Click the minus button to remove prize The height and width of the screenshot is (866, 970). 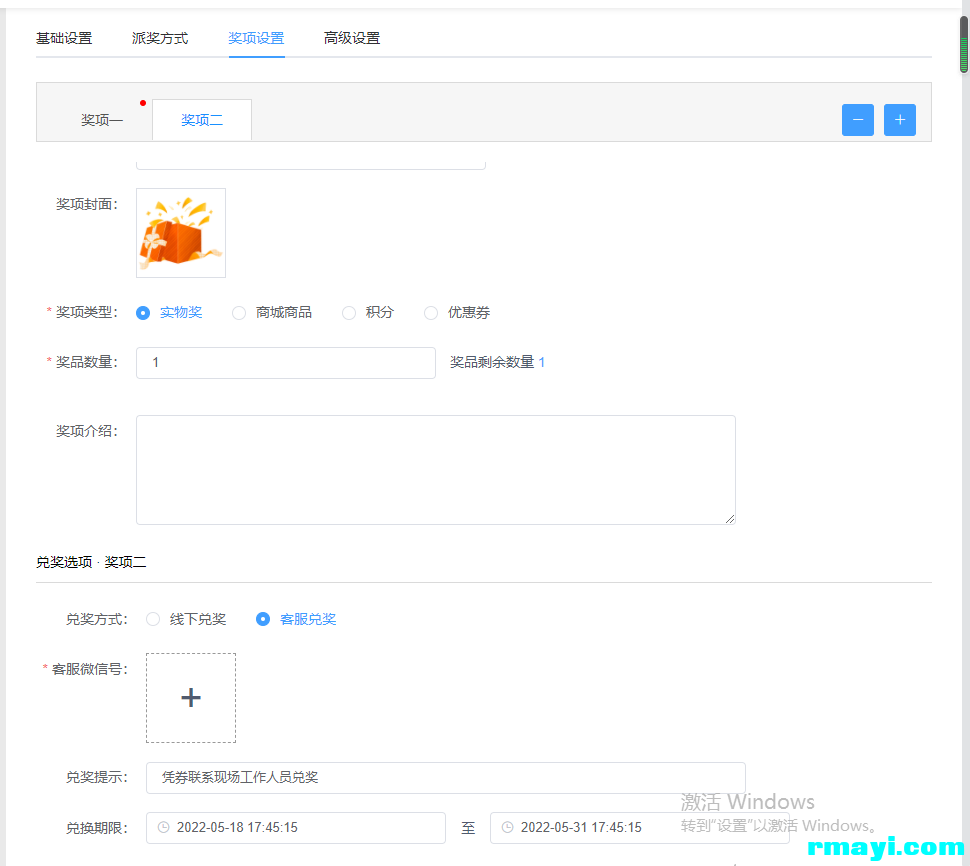[857, 120]
